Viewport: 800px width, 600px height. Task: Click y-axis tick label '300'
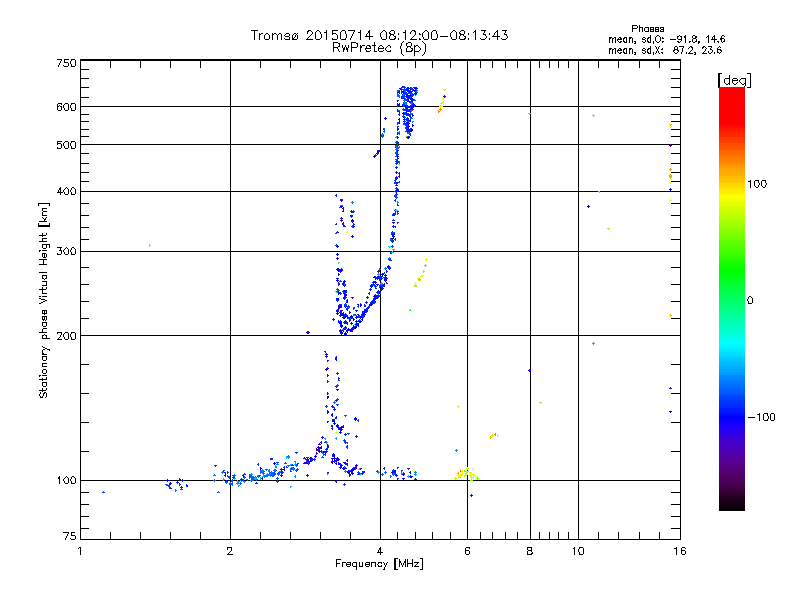66,252
